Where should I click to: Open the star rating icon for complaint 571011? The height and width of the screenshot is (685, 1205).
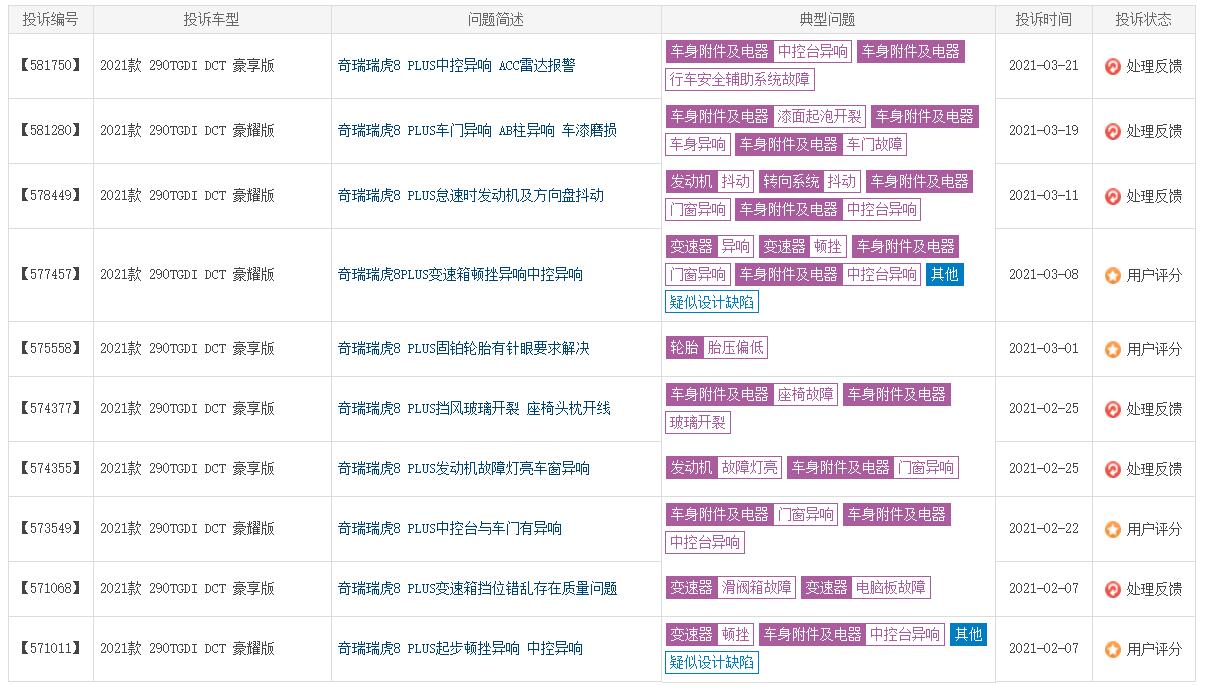(1113, 649)
